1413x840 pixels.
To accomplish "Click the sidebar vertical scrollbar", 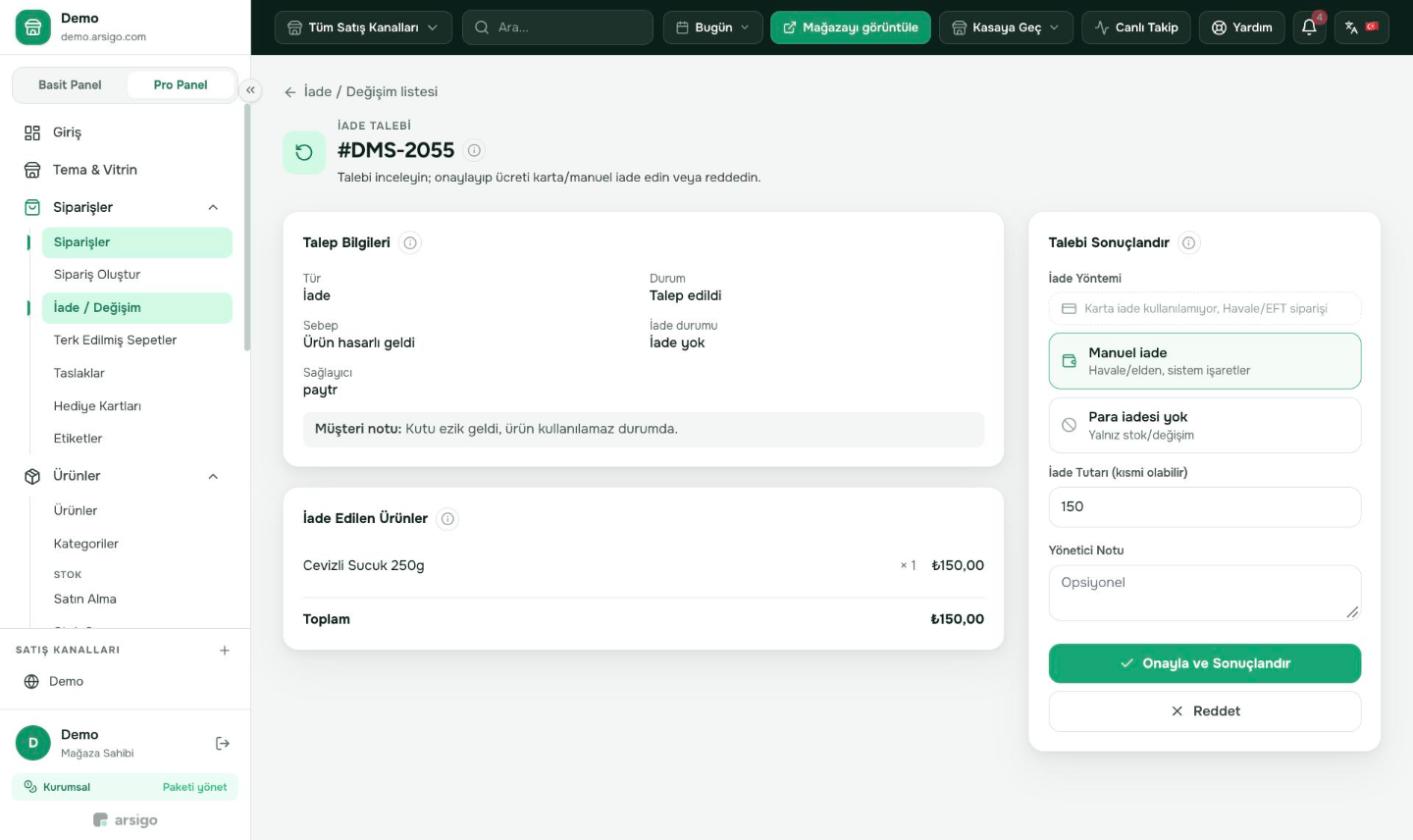I will [x=247, y=227].
